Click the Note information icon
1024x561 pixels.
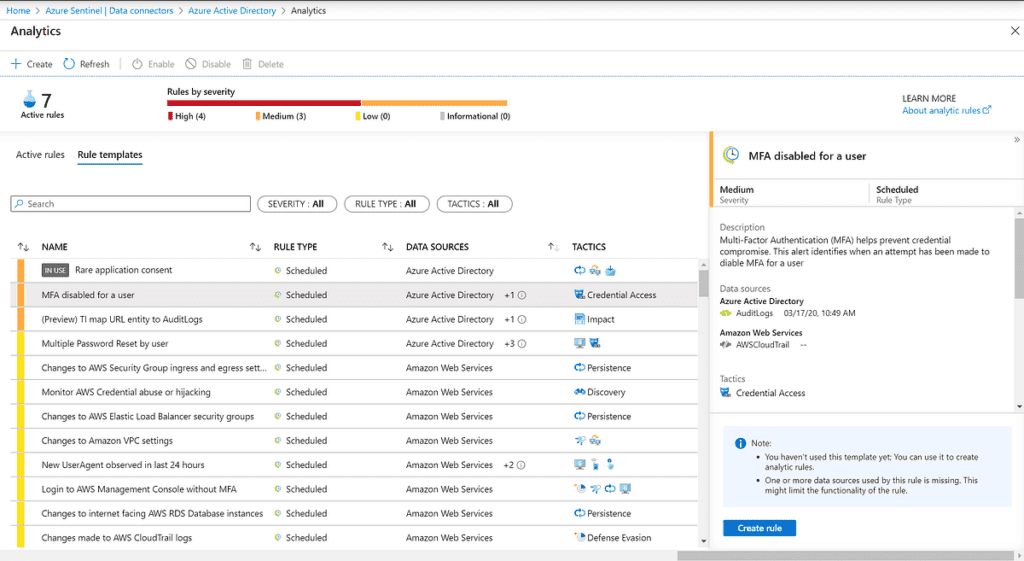point(740,443)
